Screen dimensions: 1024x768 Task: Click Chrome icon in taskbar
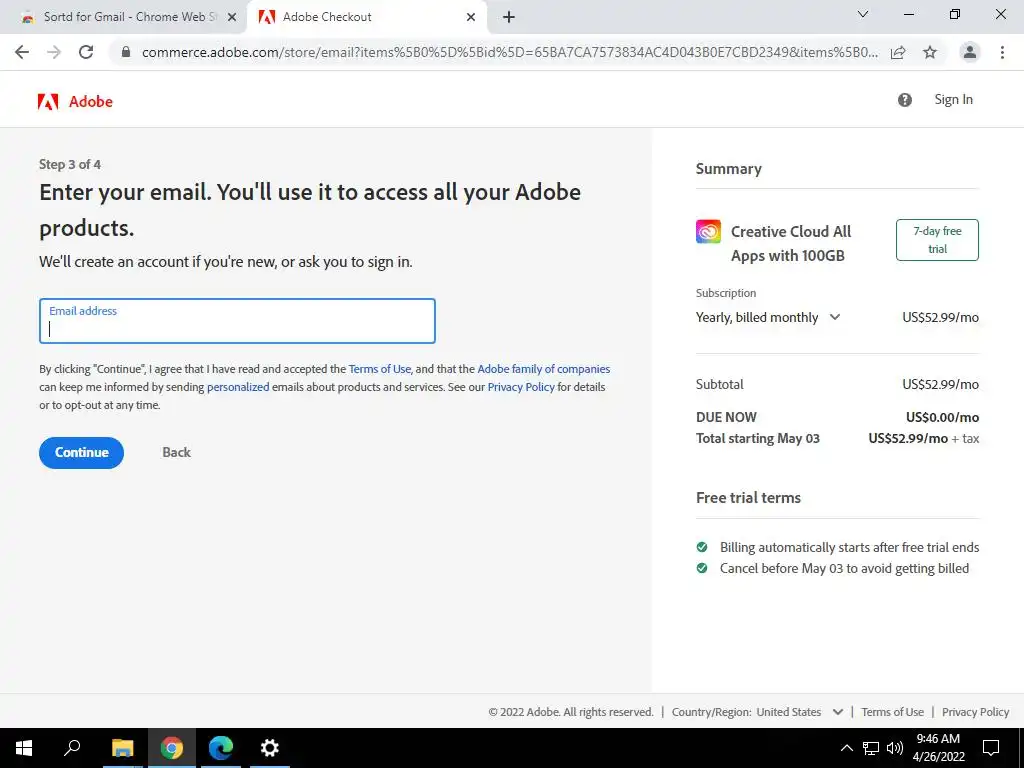click(172, 748)
